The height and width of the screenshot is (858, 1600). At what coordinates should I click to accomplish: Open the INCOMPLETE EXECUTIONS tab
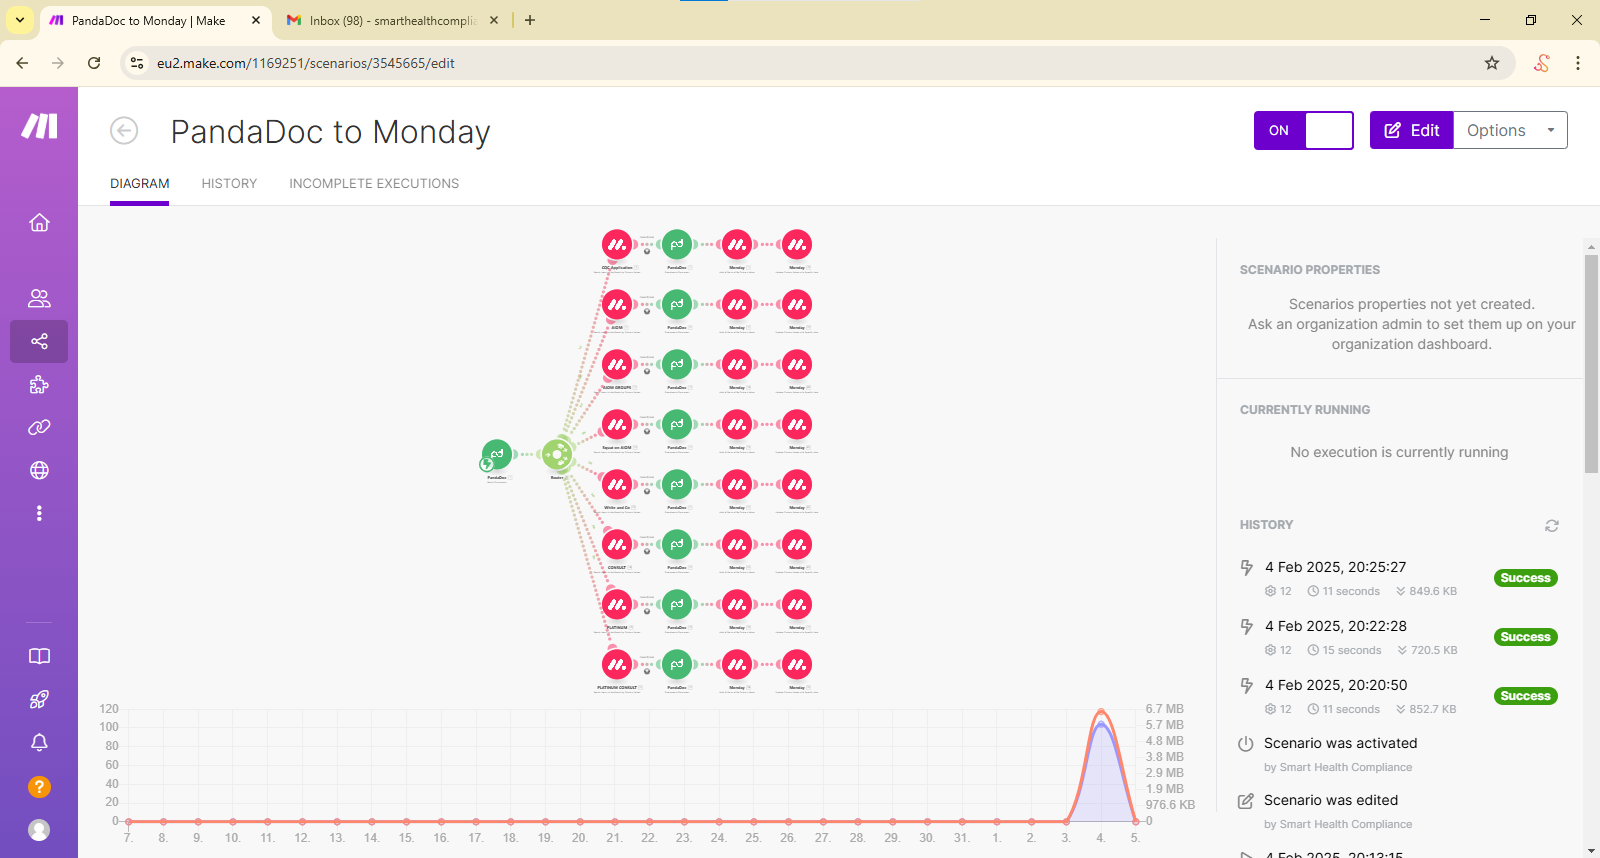pos(374,184)
